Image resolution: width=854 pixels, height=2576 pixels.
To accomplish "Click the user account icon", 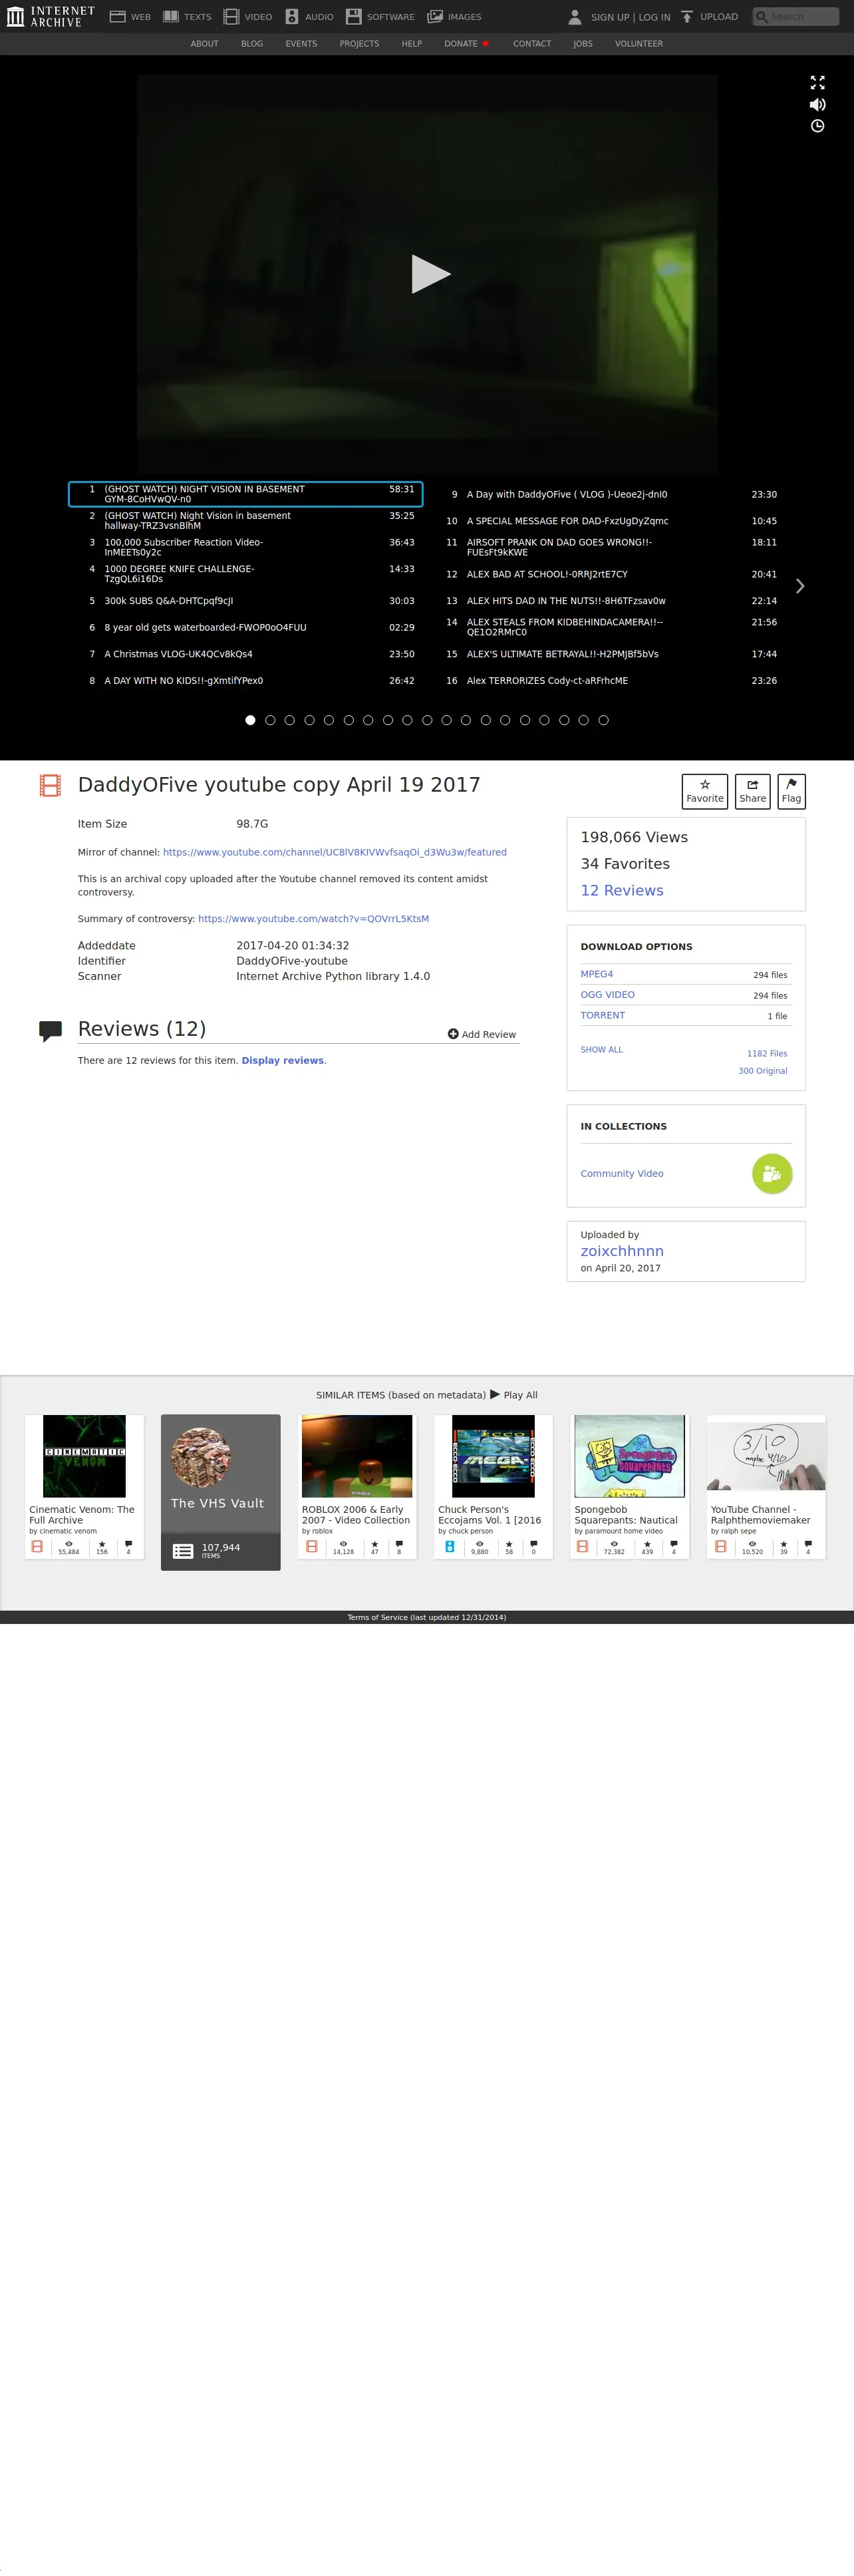I will [575, 17].
